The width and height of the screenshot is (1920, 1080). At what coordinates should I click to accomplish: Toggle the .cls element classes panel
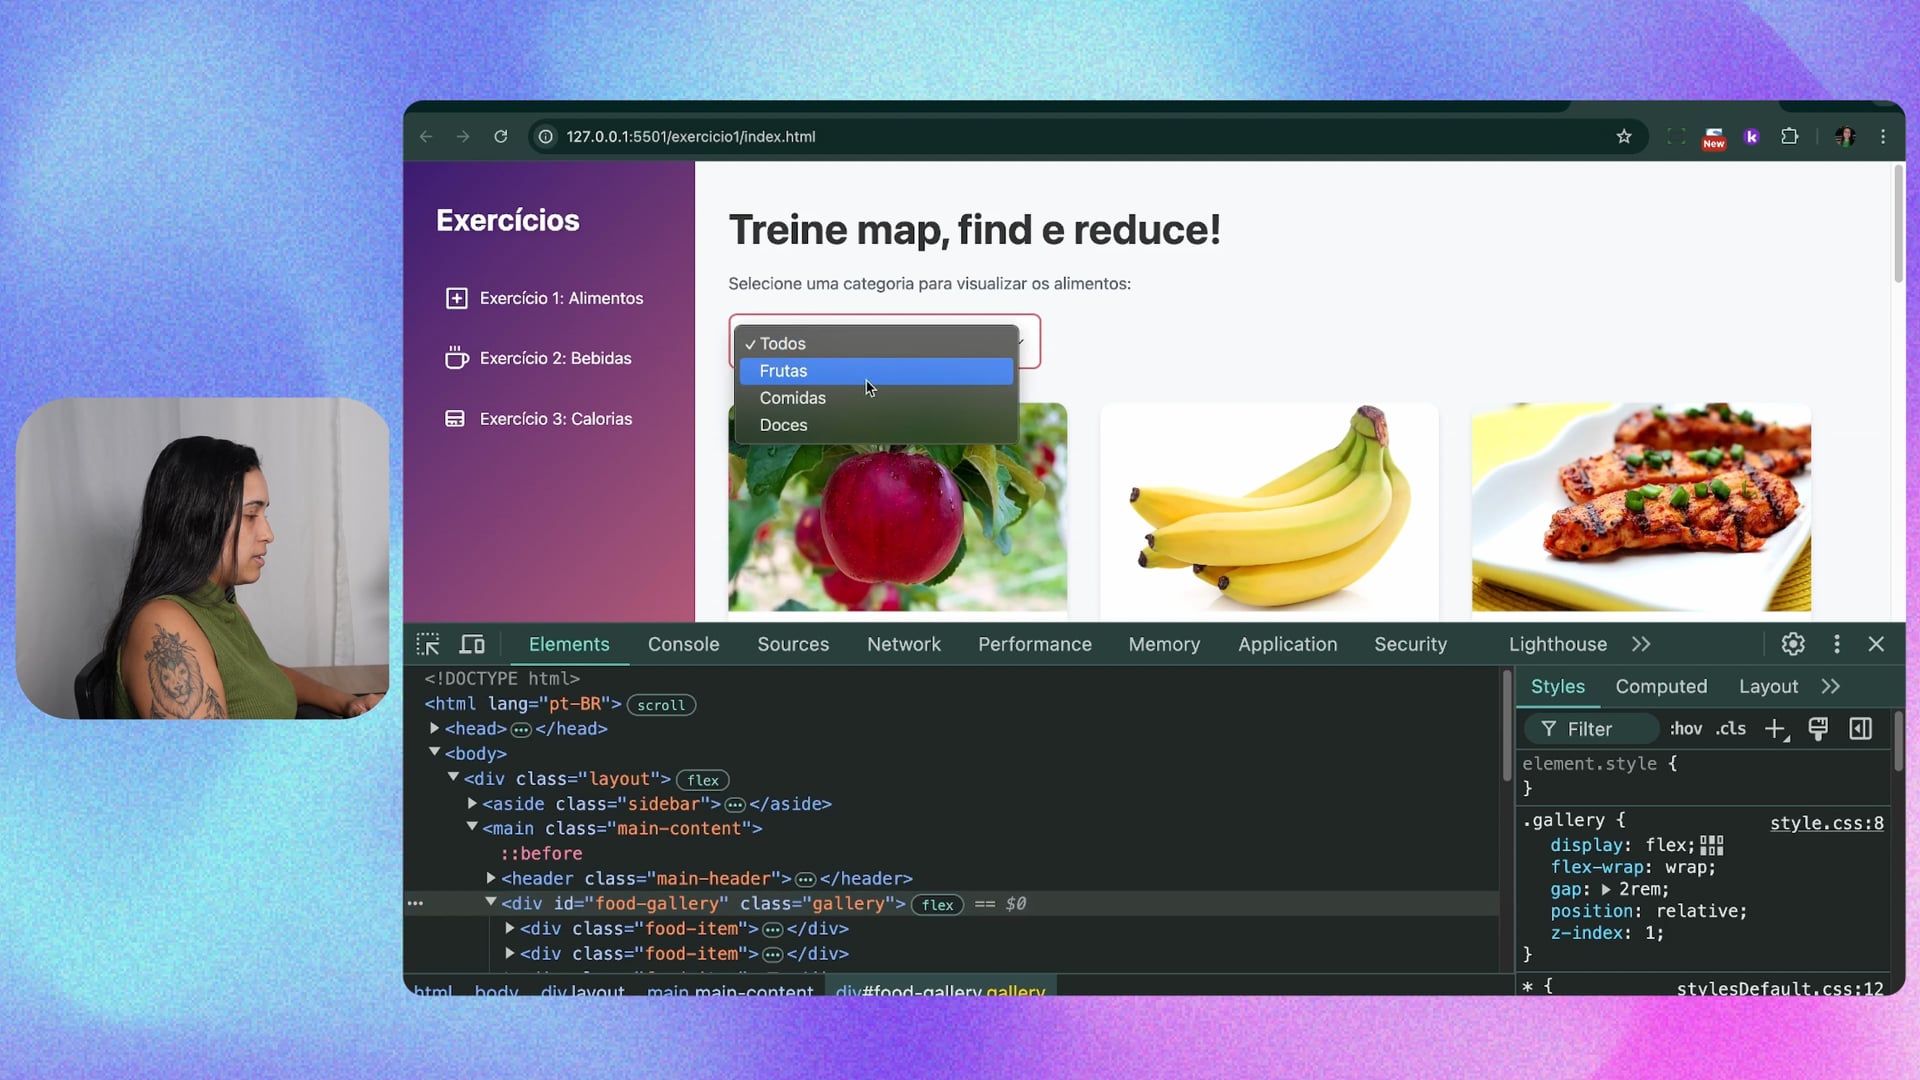tap(1731, 729)
